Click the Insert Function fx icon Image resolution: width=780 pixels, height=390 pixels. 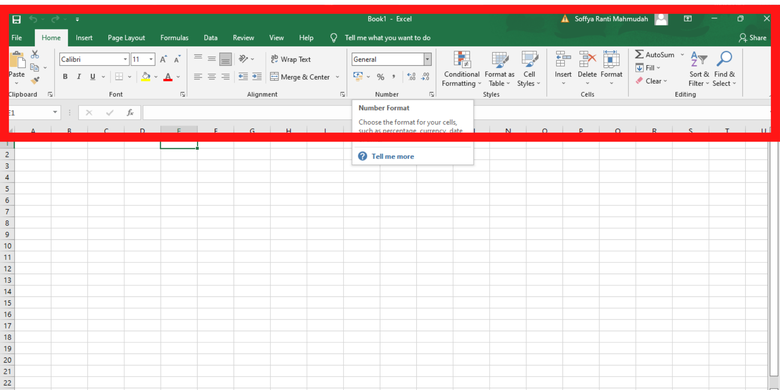(130, 113)
